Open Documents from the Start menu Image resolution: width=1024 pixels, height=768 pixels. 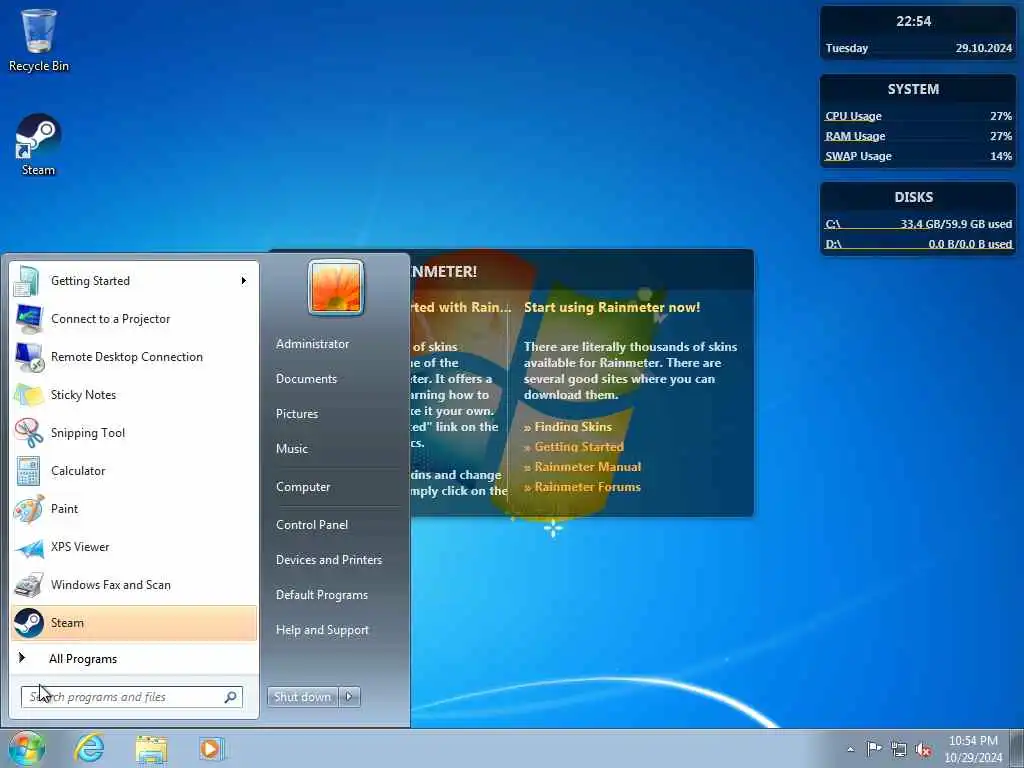point(306,379)
